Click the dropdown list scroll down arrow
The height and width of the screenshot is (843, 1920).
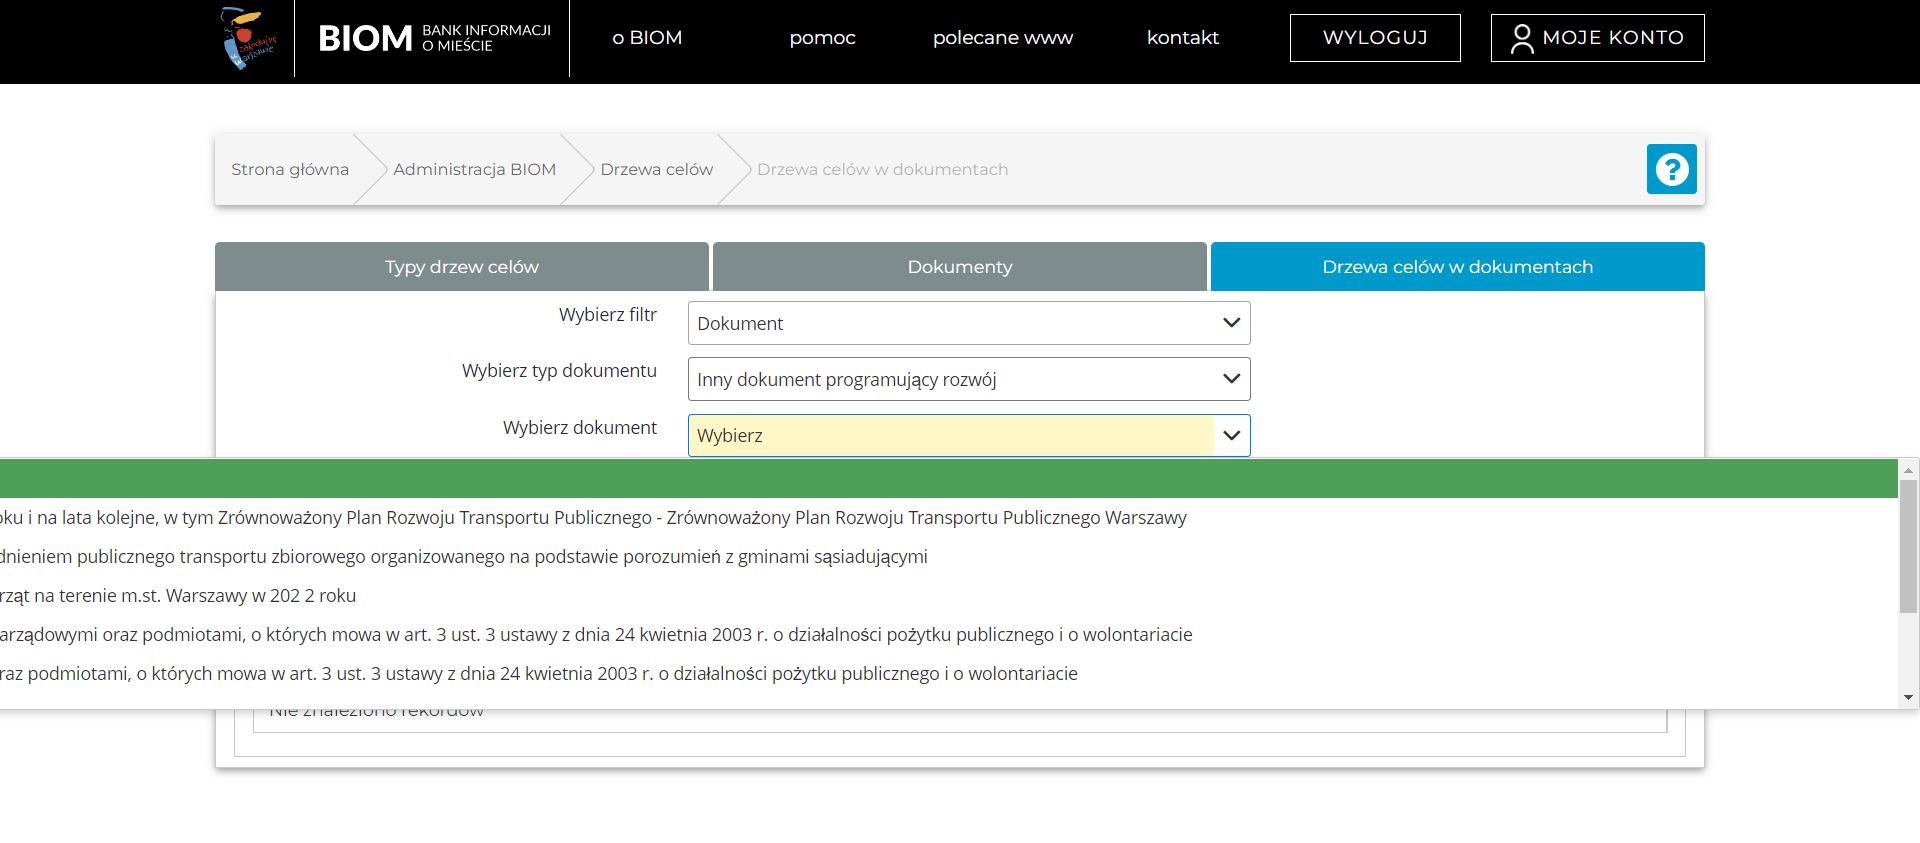(x=1908, y=698)
